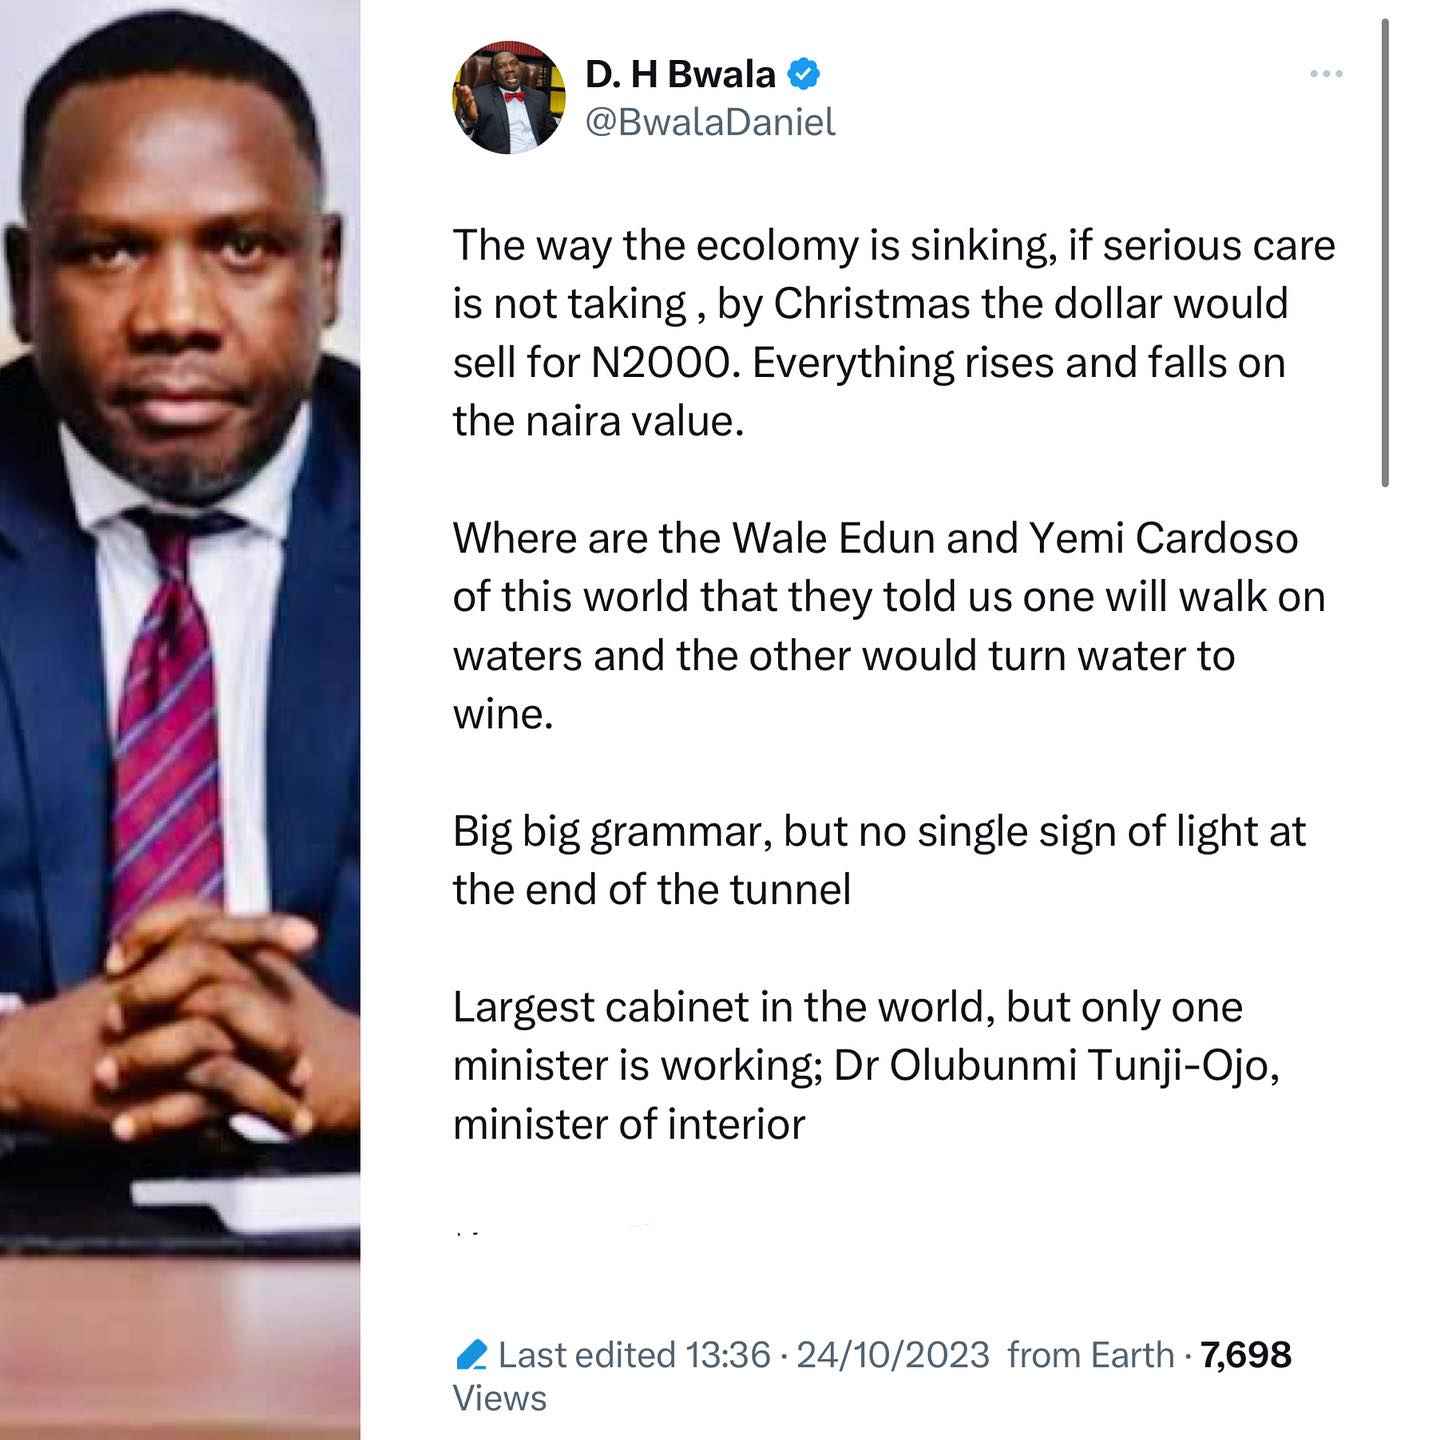Click the blue verified badge
Viewport: 1440px width, 1440px height.
pyautogui.click(x=806, y=74)
